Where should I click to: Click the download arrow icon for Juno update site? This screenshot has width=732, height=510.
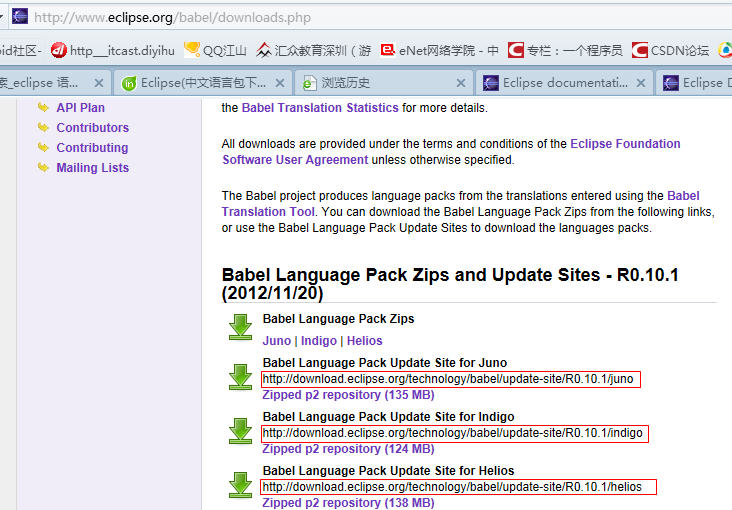click(240, 377)
